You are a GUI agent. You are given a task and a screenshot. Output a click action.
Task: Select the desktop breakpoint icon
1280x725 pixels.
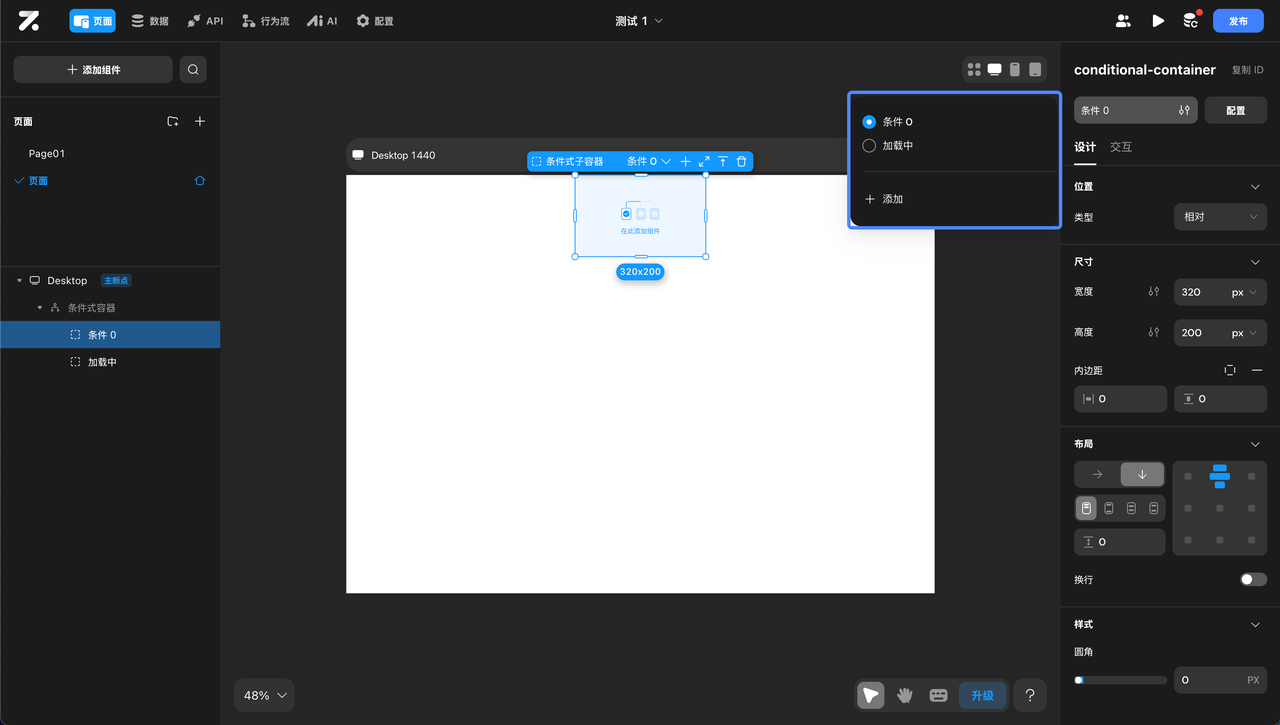tap(995, 69)
